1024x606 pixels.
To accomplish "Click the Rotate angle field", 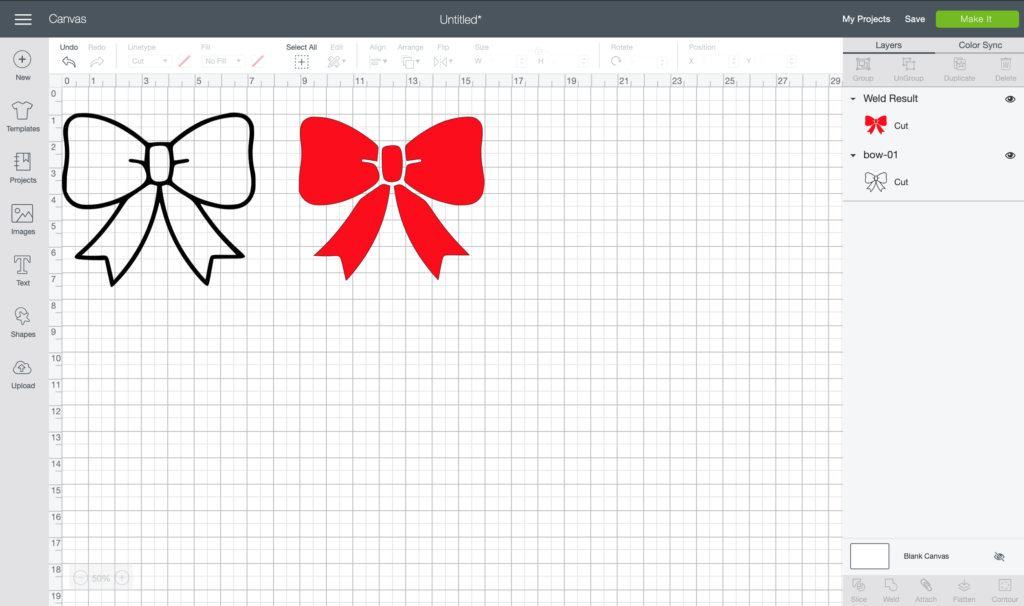I will (645, 61).
